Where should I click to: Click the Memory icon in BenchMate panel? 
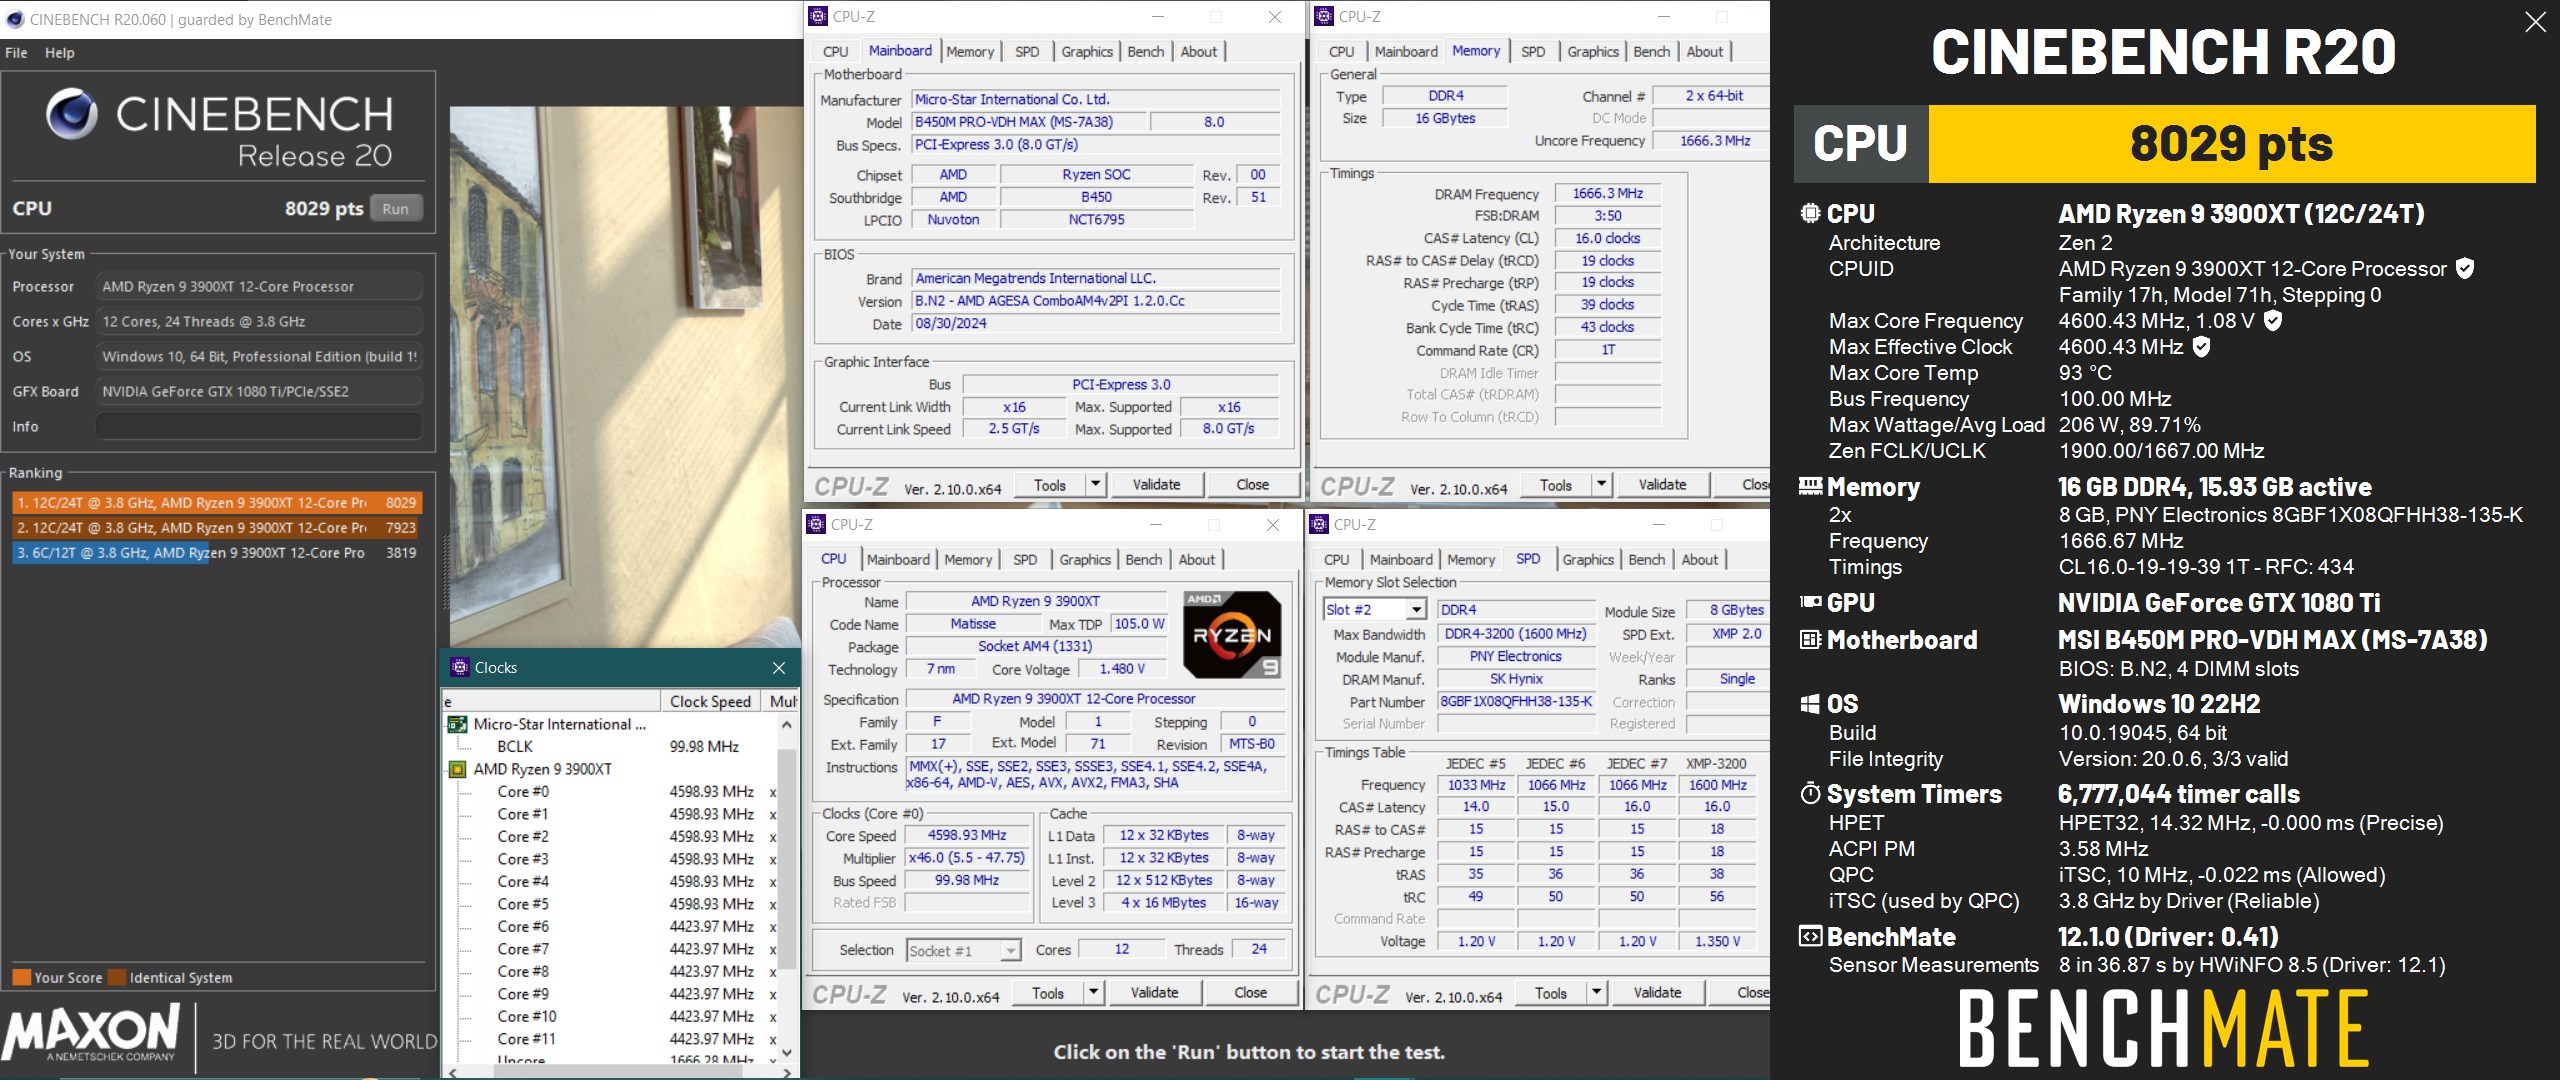pyautogui.click(x=1810, y=486)
